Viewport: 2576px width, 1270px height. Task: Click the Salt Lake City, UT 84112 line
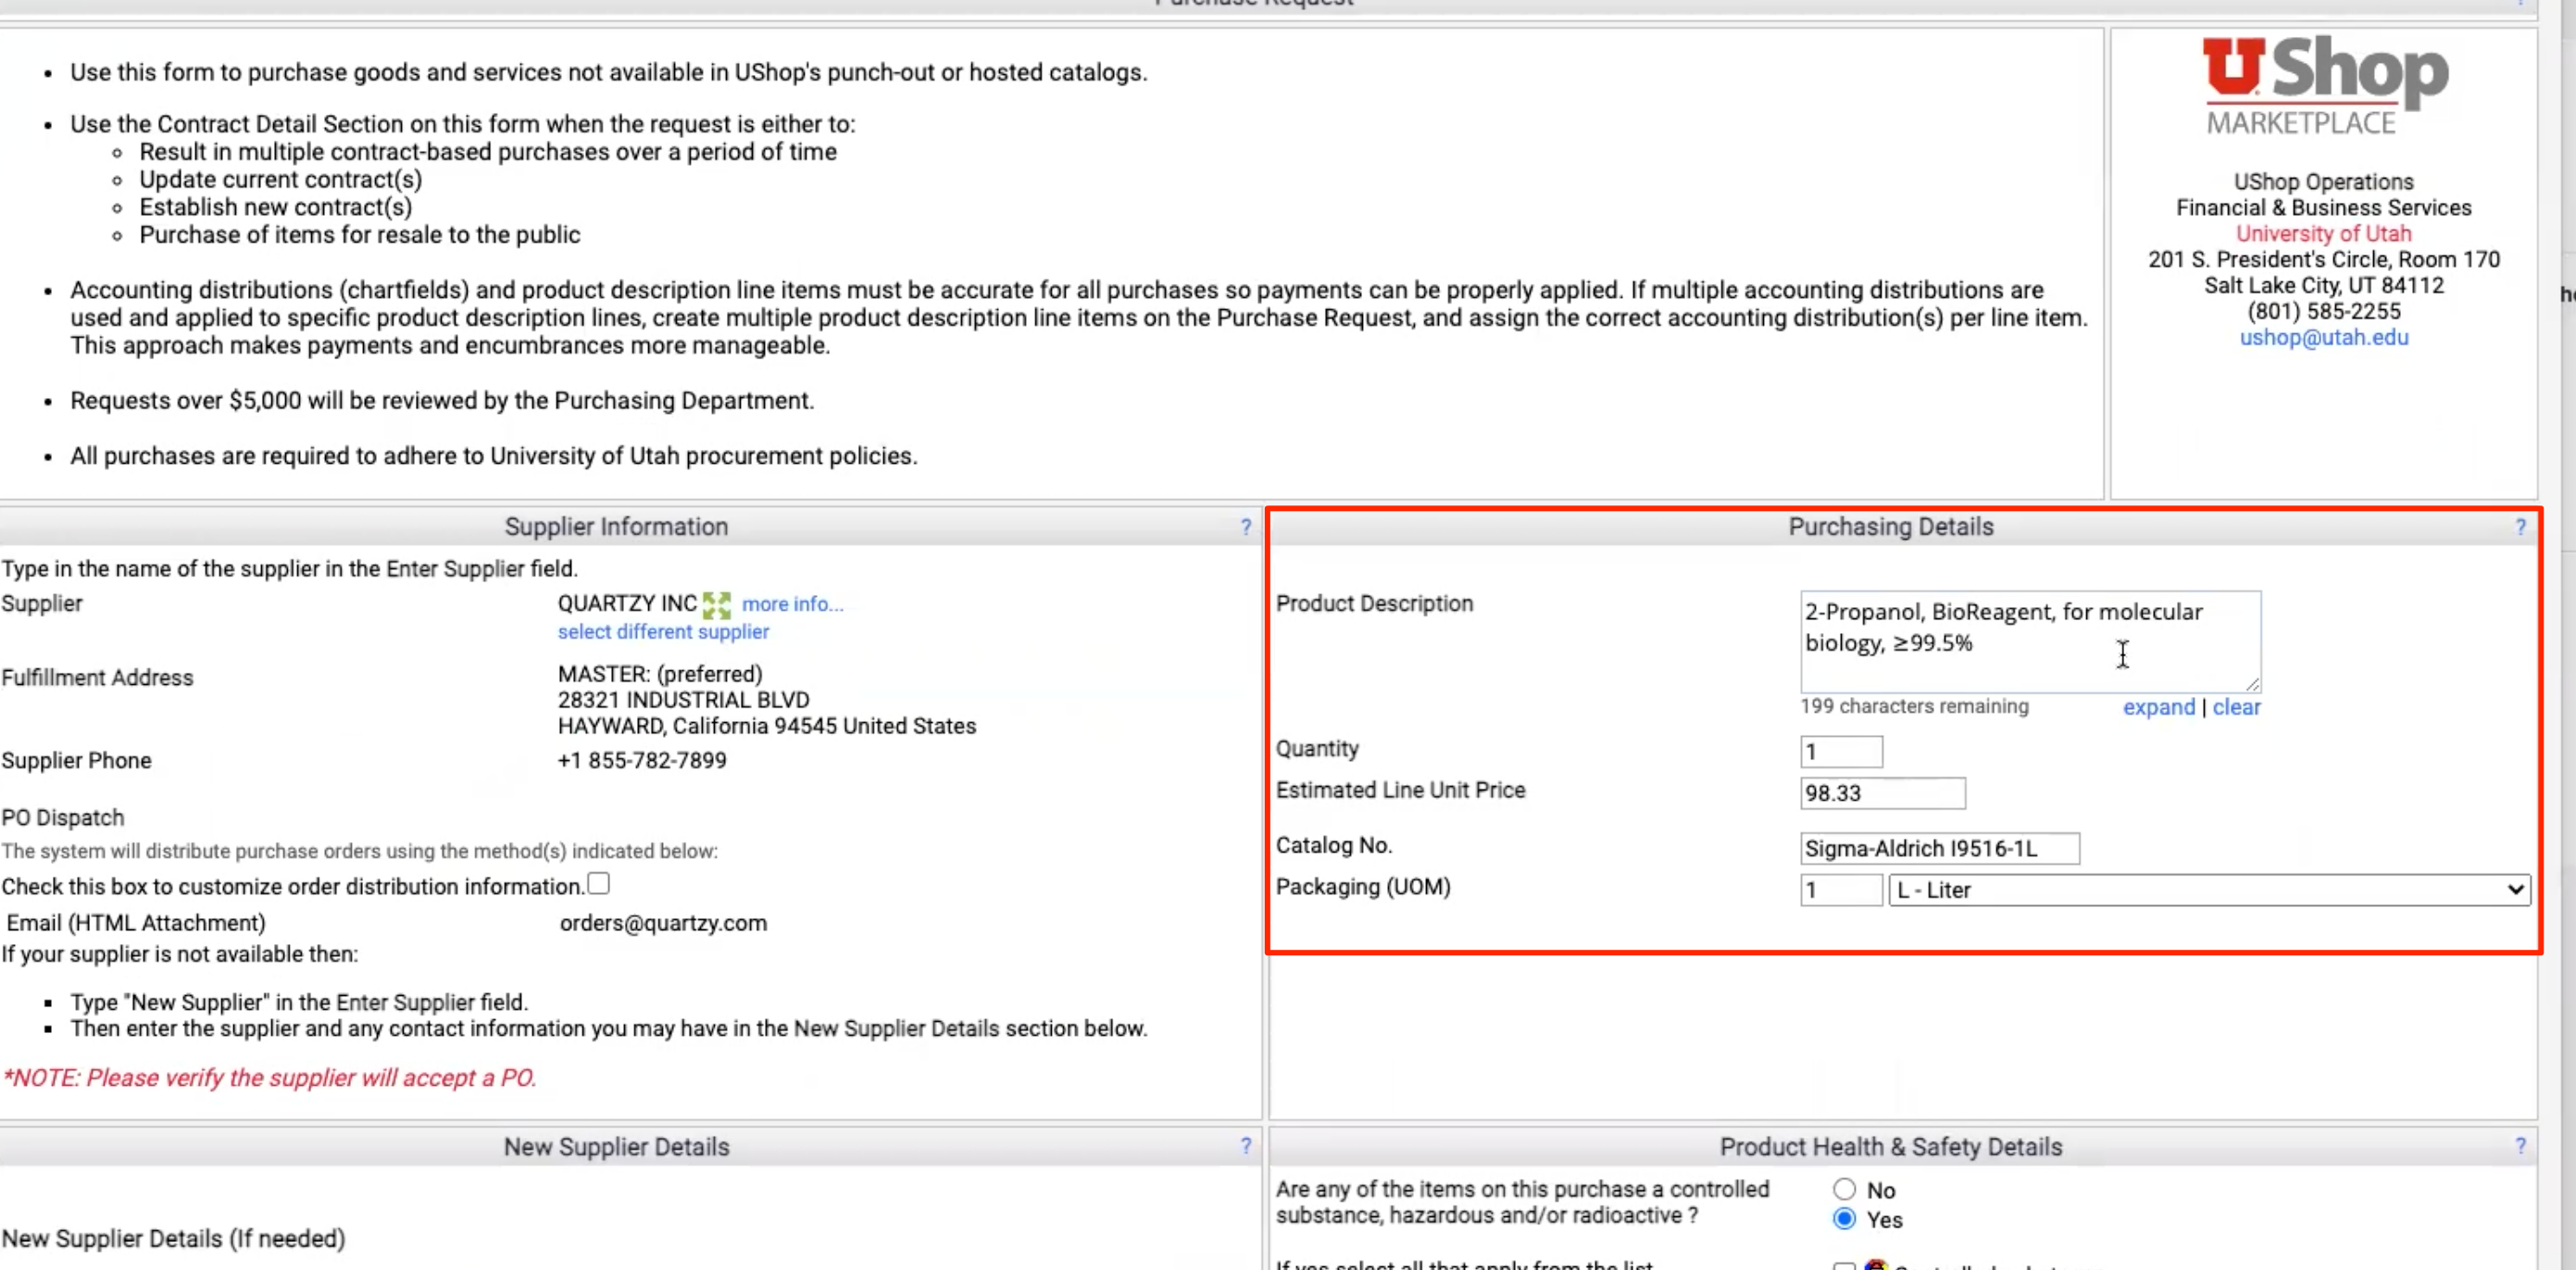2323,285
